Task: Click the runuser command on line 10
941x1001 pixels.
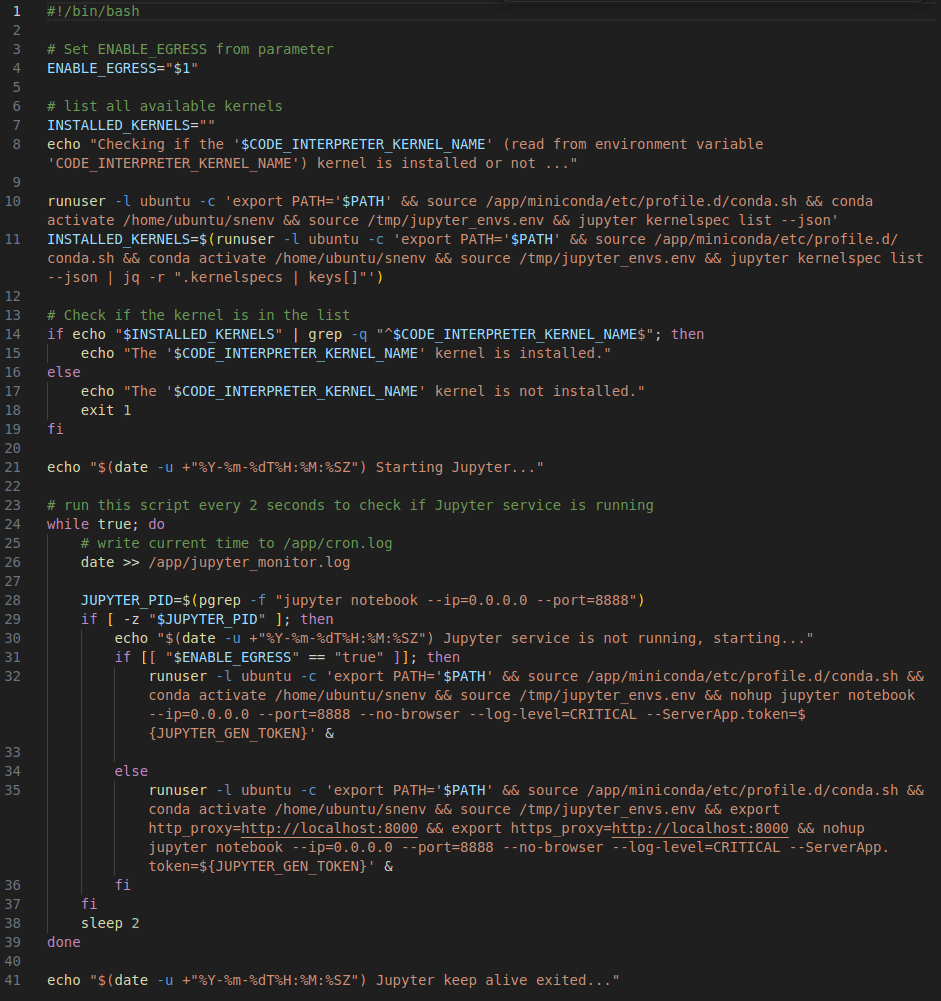Action: pos(74,200)
